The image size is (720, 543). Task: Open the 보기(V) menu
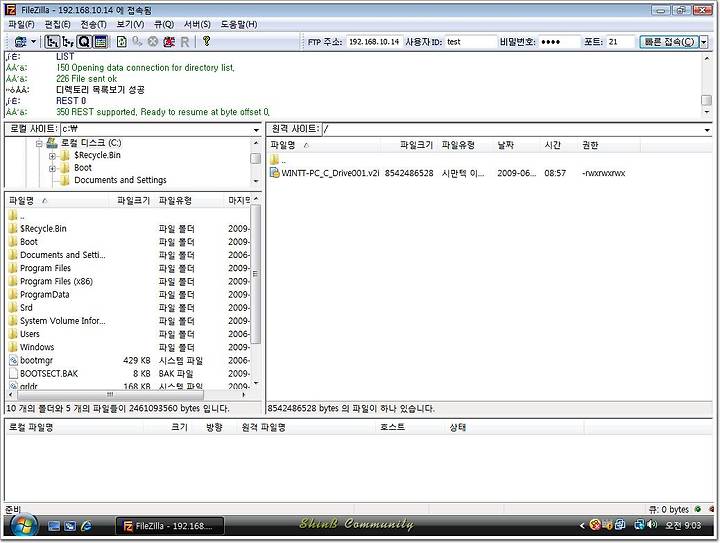(130, 24)
